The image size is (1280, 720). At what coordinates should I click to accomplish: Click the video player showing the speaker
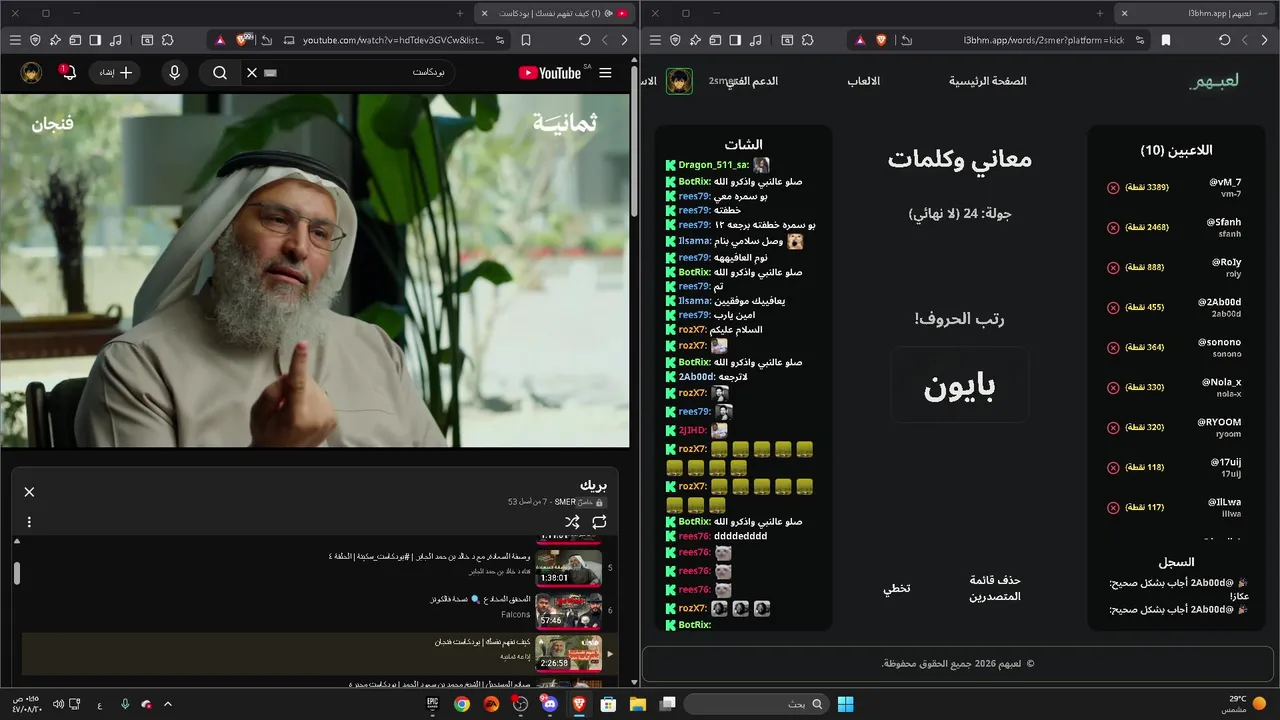[x=315, y=270]
